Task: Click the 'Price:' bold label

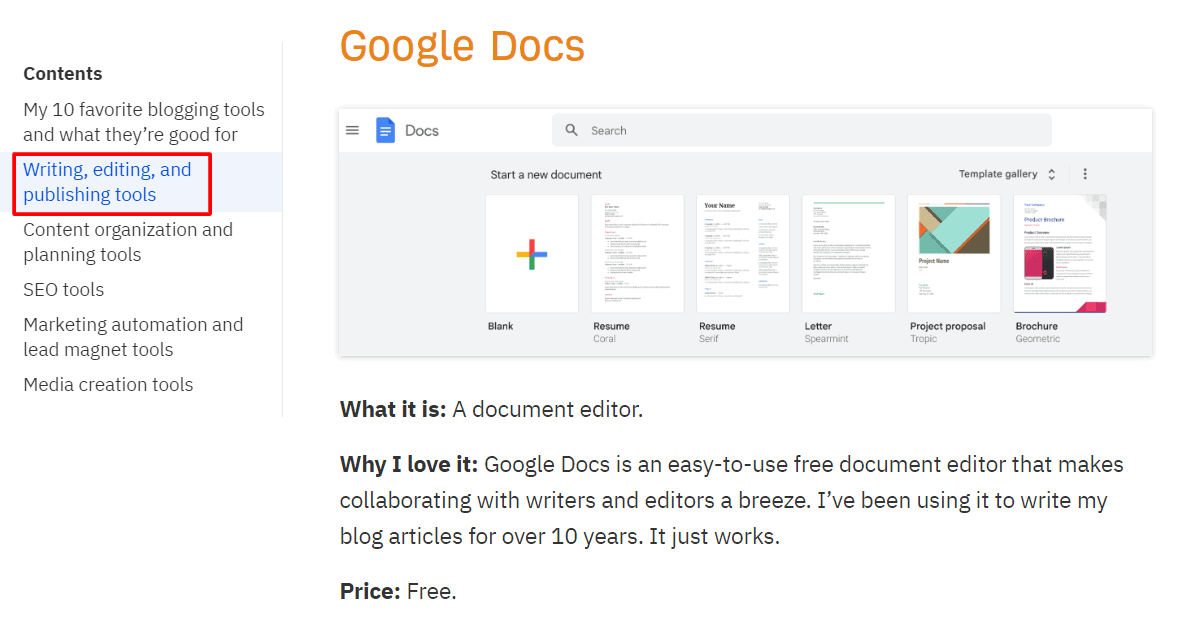Action: pyautogui.click(x=370, y=591)
